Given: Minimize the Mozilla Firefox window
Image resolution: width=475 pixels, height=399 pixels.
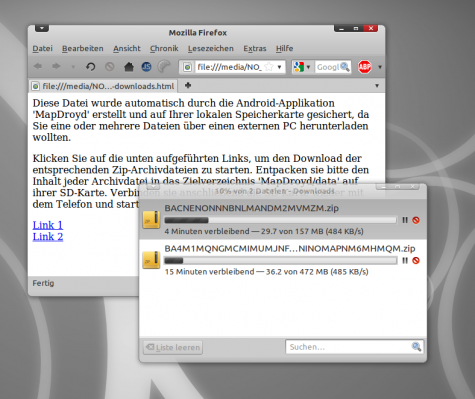Looking at the screenshot, I should pos(341,29).
